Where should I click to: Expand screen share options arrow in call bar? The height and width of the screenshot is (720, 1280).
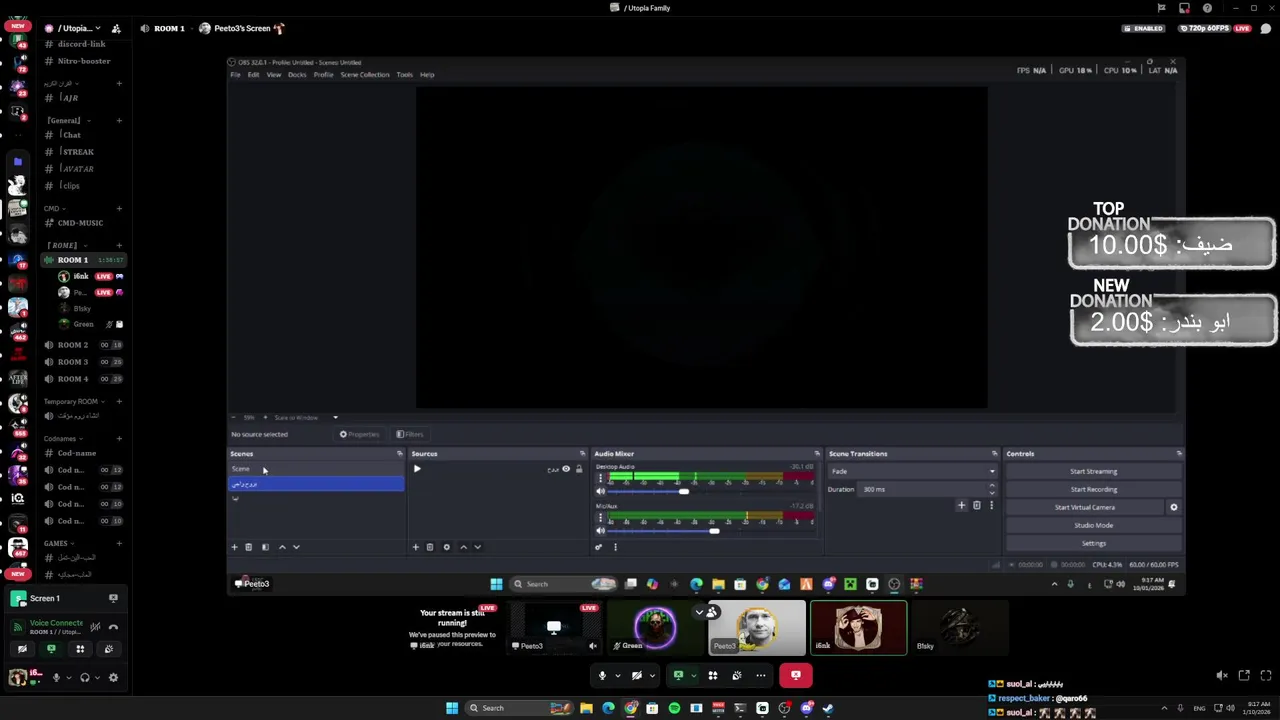(694, 675)
